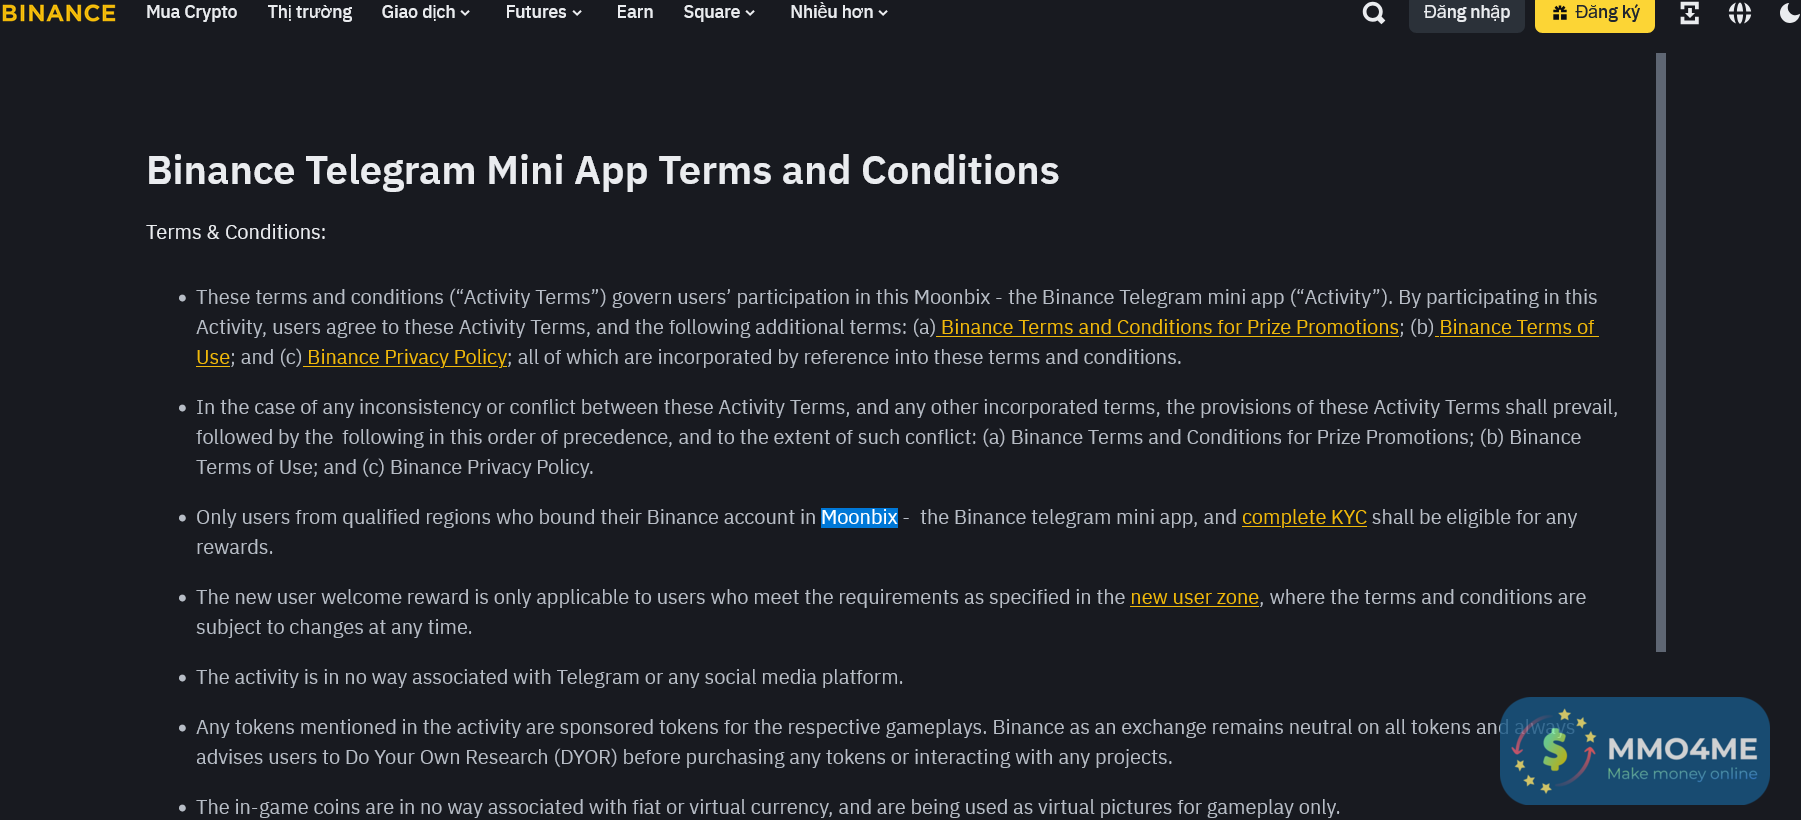1801x820 pixels.
Task: Click the Đăng nhập button
Action: [x=1466, y=13]
